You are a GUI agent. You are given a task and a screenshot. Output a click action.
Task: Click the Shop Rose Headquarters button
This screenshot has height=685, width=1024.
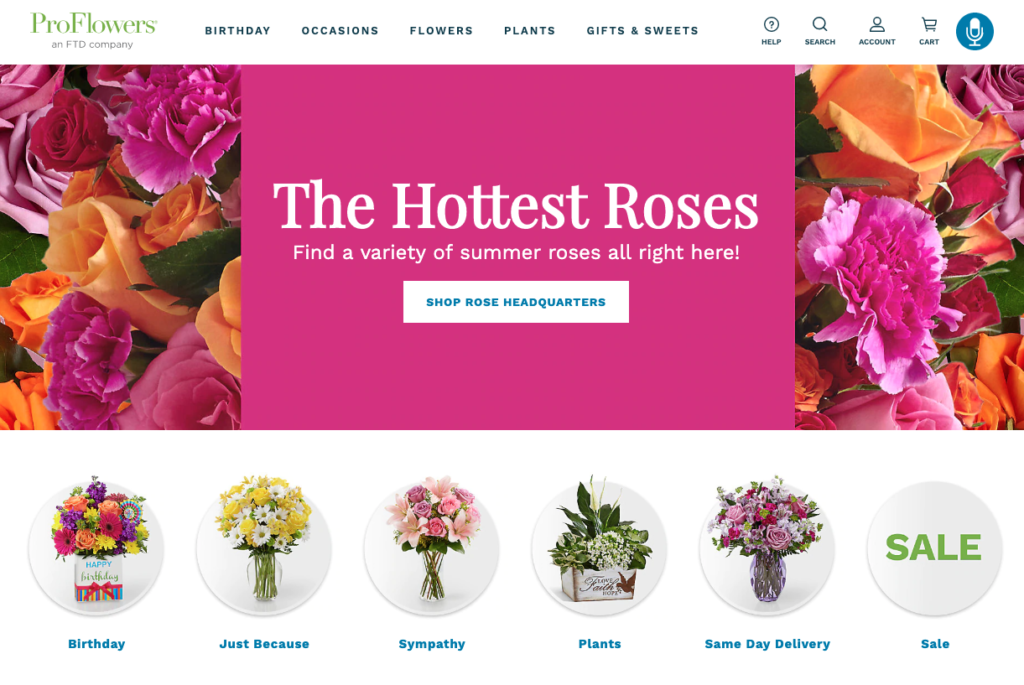pos(516,302)
